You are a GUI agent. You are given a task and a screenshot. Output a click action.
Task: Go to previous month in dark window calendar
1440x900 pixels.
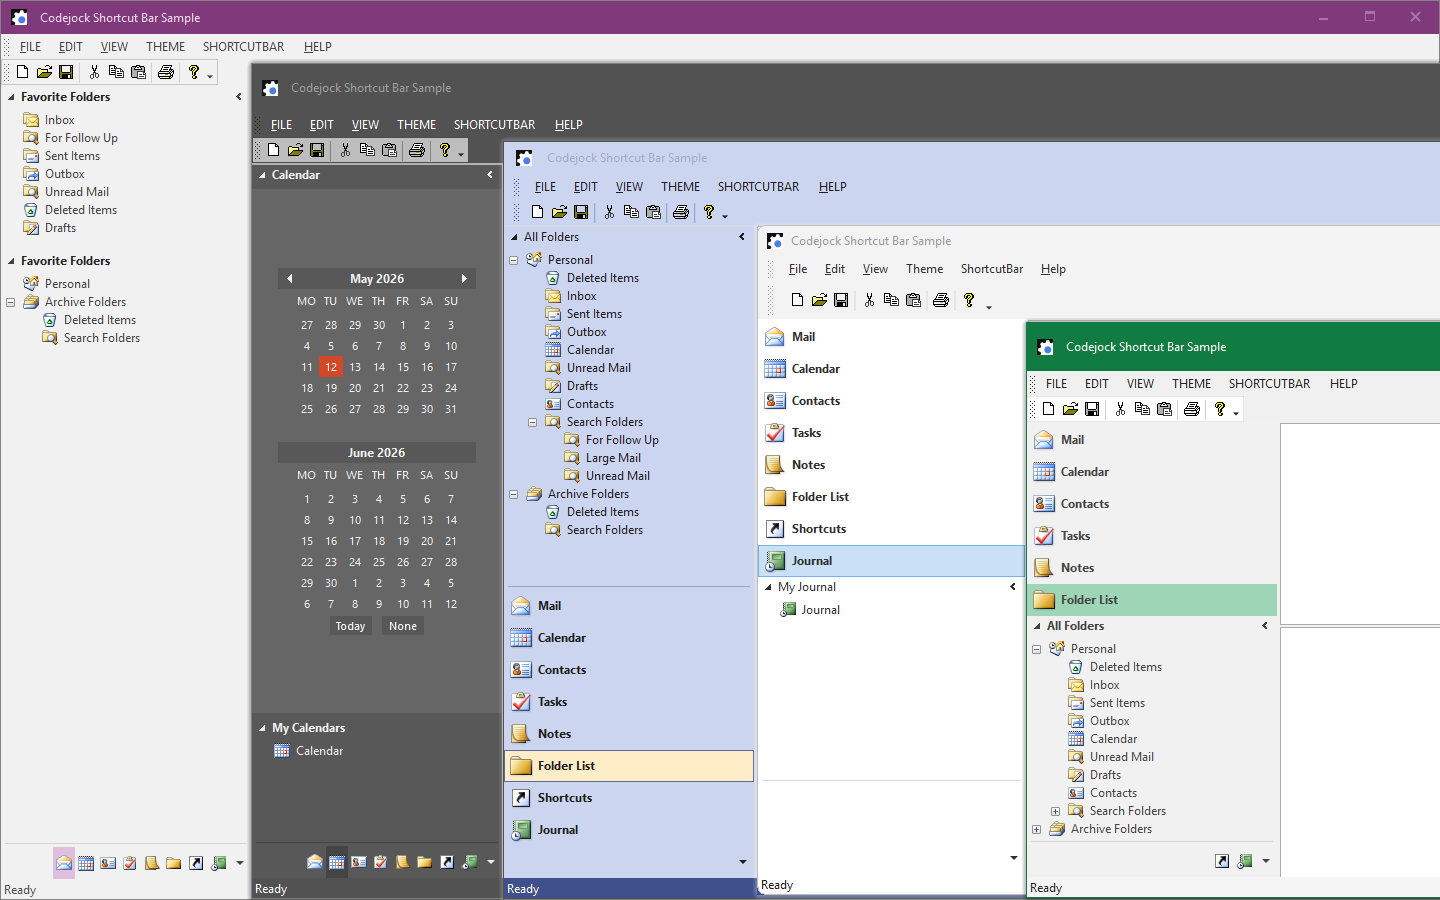tap(290, 279)
